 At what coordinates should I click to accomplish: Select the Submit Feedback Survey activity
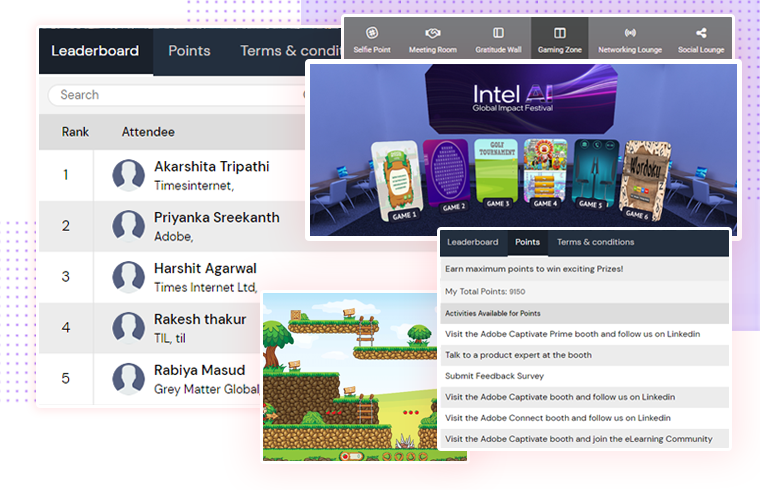(585, 376)
